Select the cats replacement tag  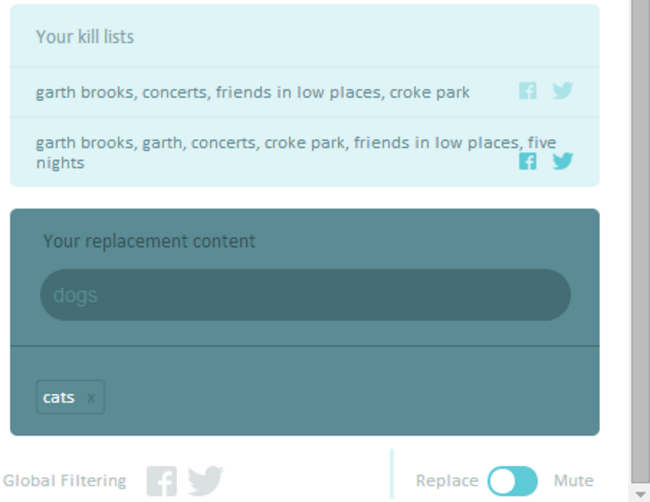click(x=59, y=398)
